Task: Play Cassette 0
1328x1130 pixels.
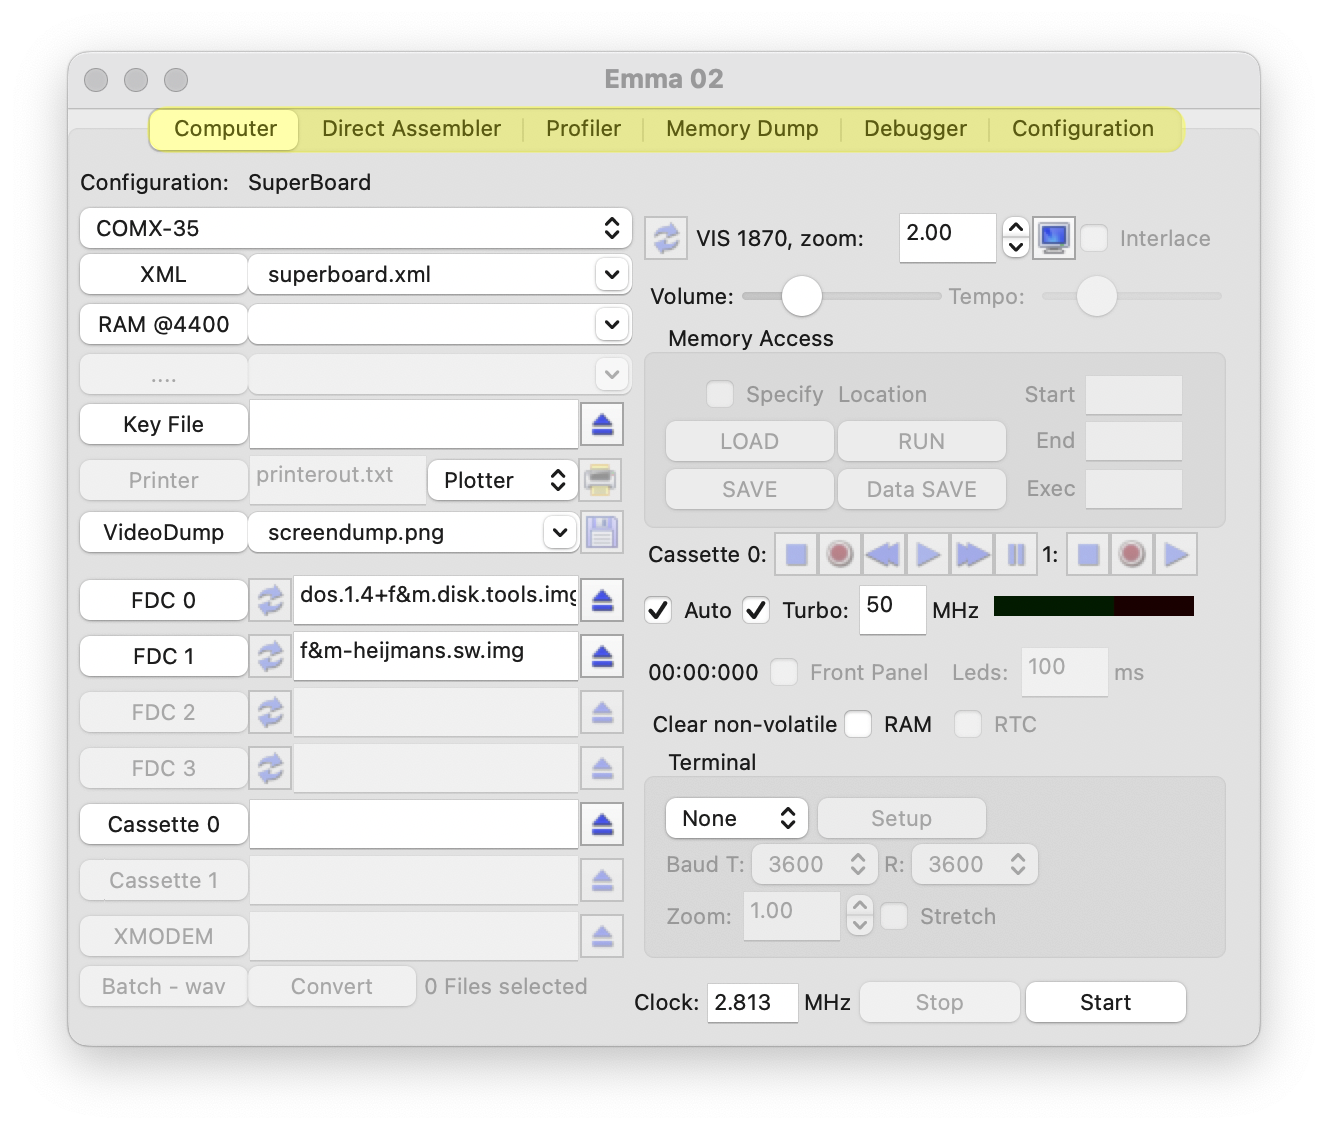Action: tap(928, 554)
